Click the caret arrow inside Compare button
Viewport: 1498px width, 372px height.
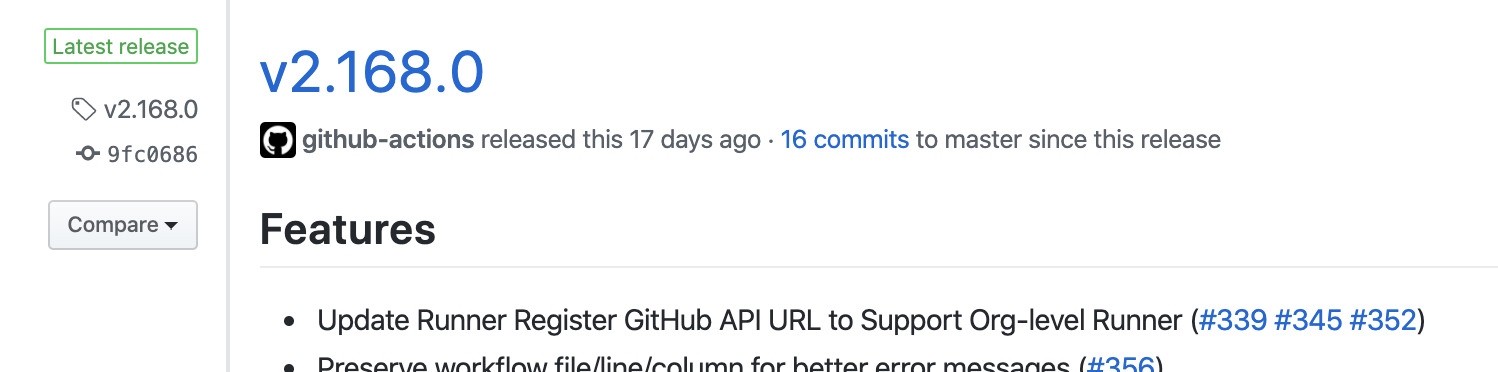[x=171, y=226]
